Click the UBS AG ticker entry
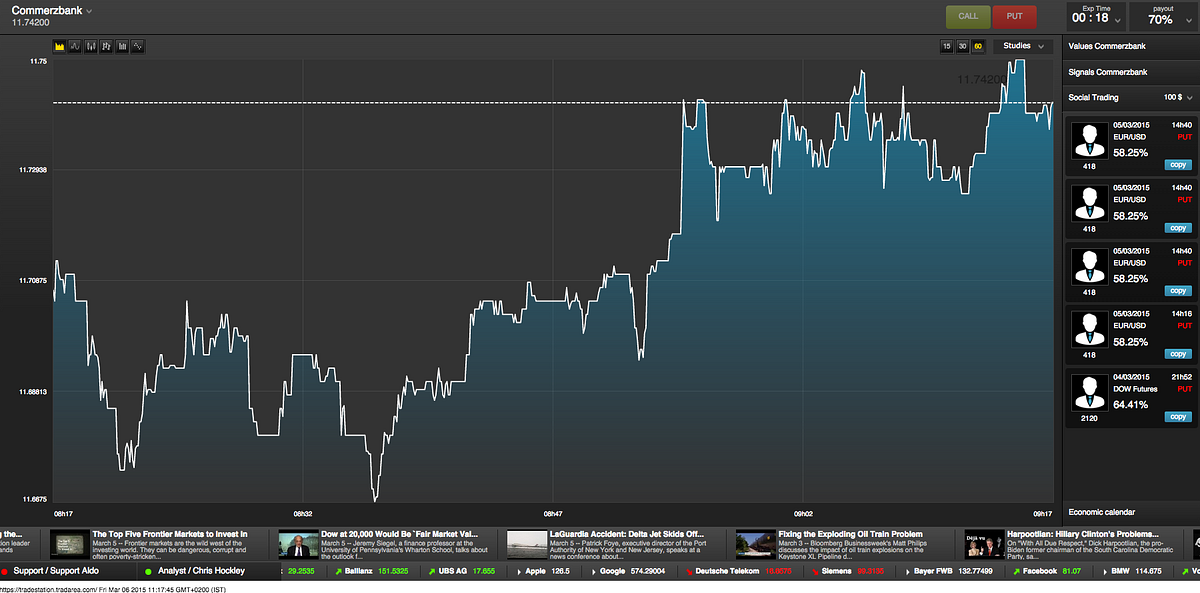 [460, 570]
